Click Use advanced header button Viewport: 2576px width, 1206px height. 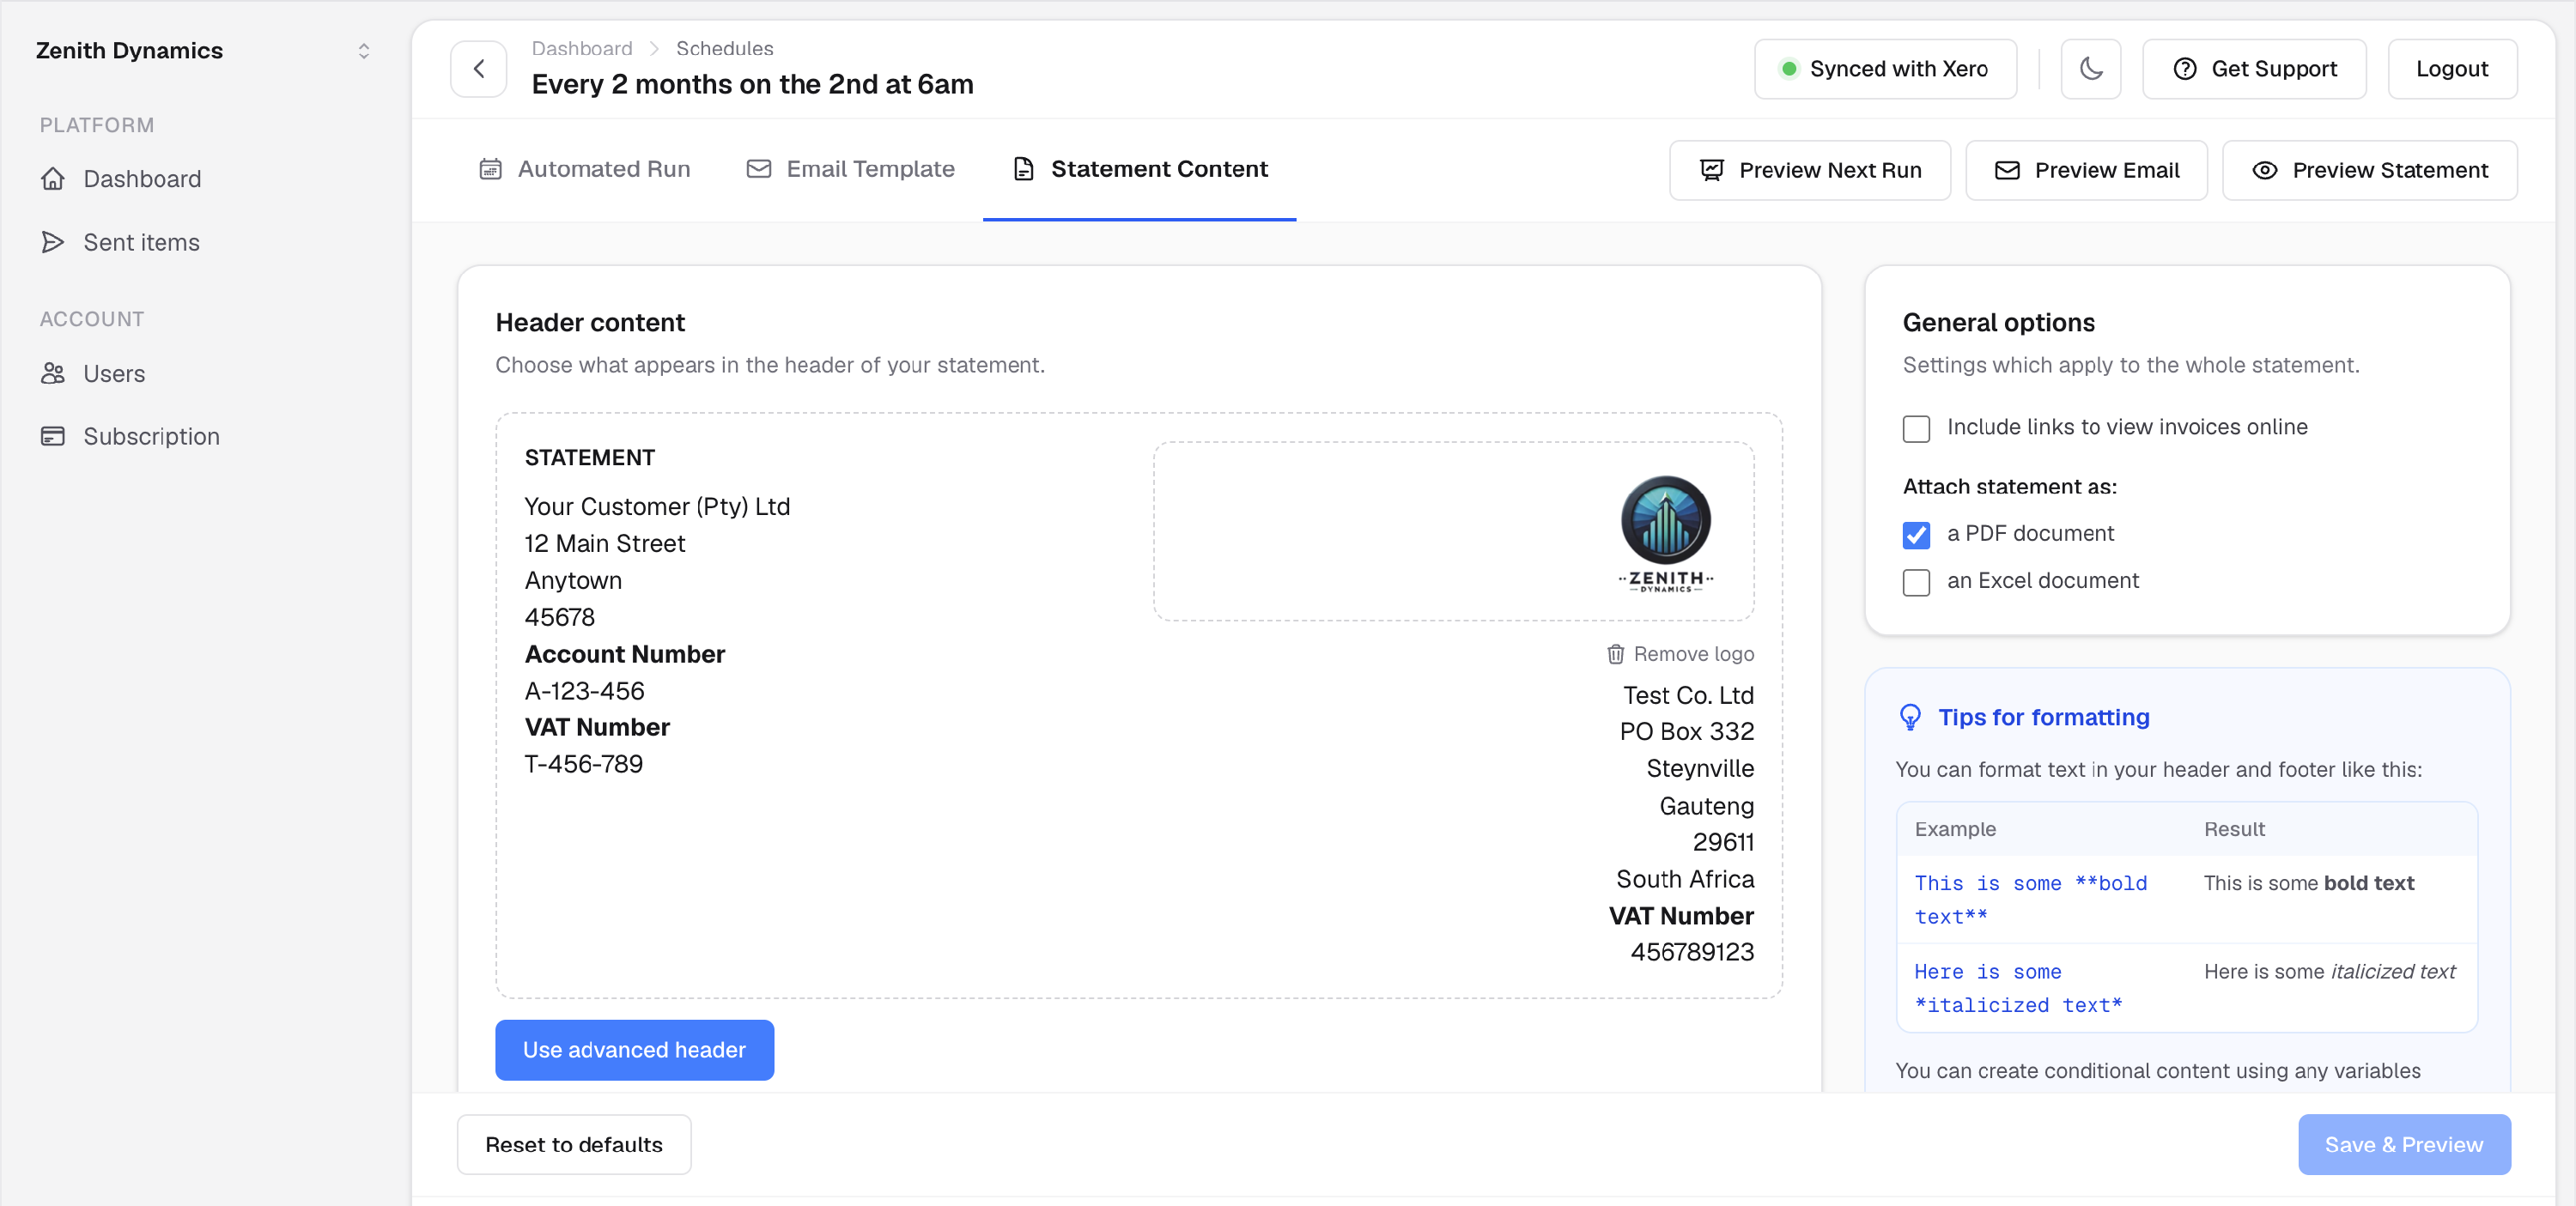coord(634,1049)
